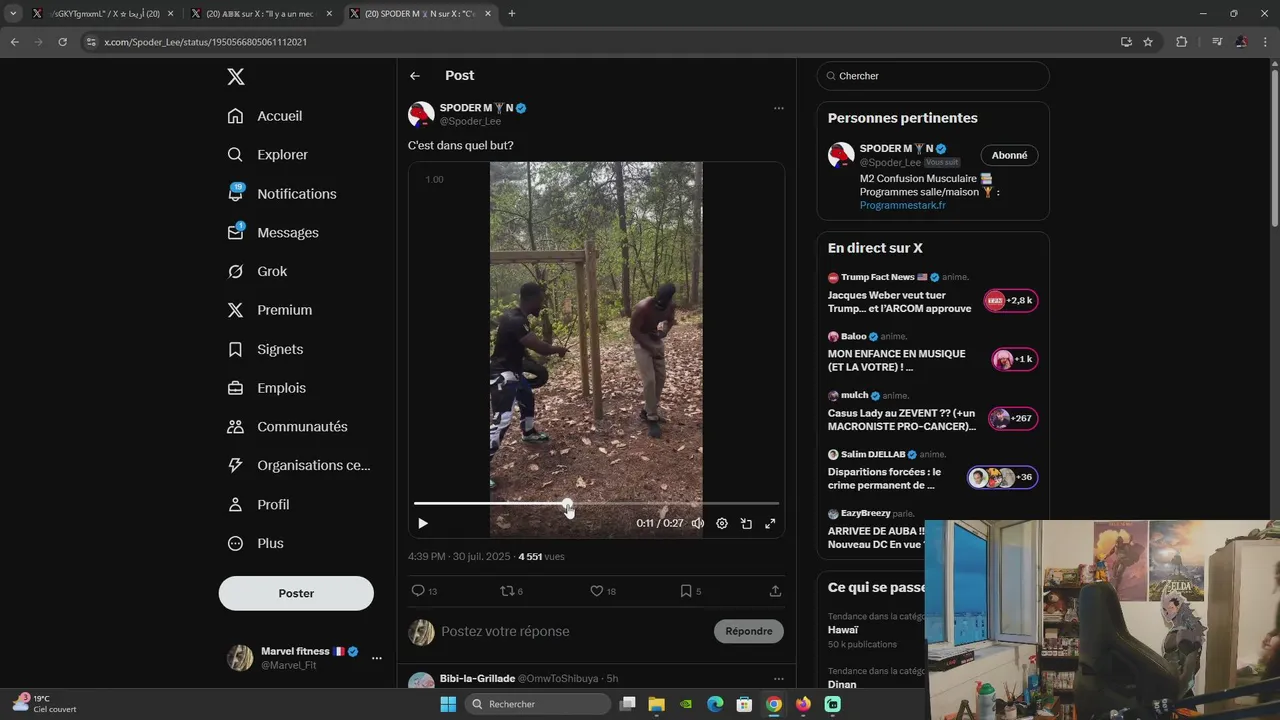The image size is (1280, 720).
Task: Open the tab search dropdown
Action: coord(13,14)
